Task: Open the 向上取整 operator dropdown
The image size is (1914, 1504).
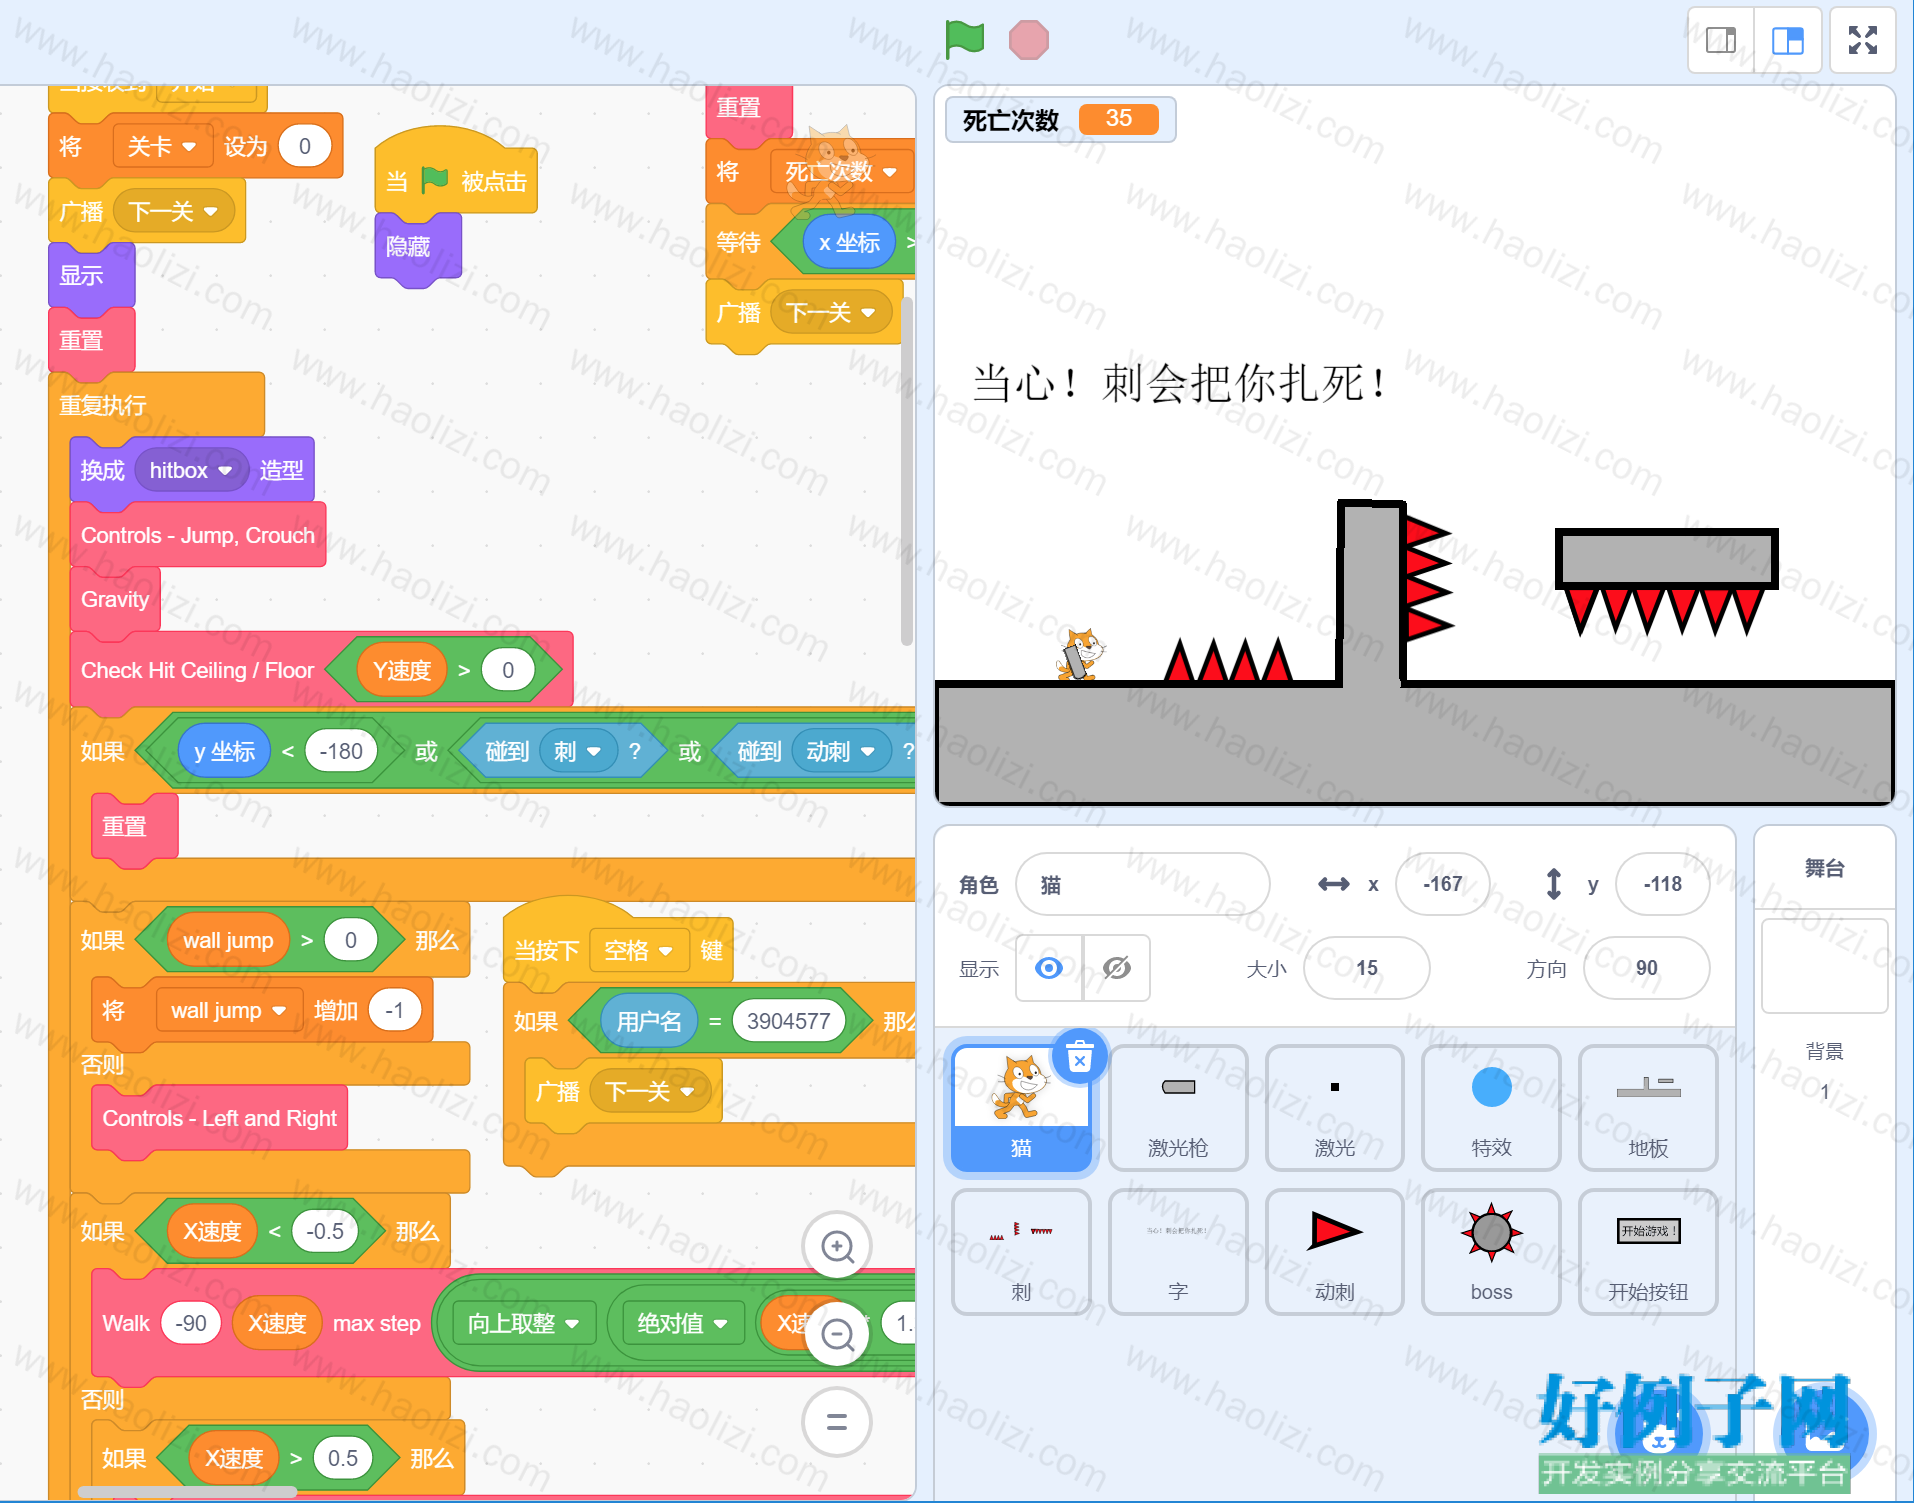Action: tap(523, 1323)
